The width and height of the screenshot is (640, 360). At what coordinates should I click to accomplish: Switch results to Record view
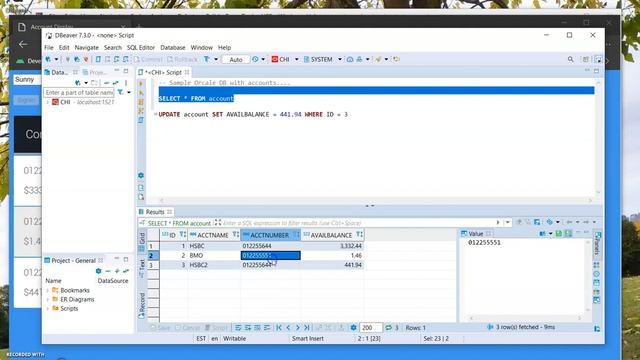(142, 305)
